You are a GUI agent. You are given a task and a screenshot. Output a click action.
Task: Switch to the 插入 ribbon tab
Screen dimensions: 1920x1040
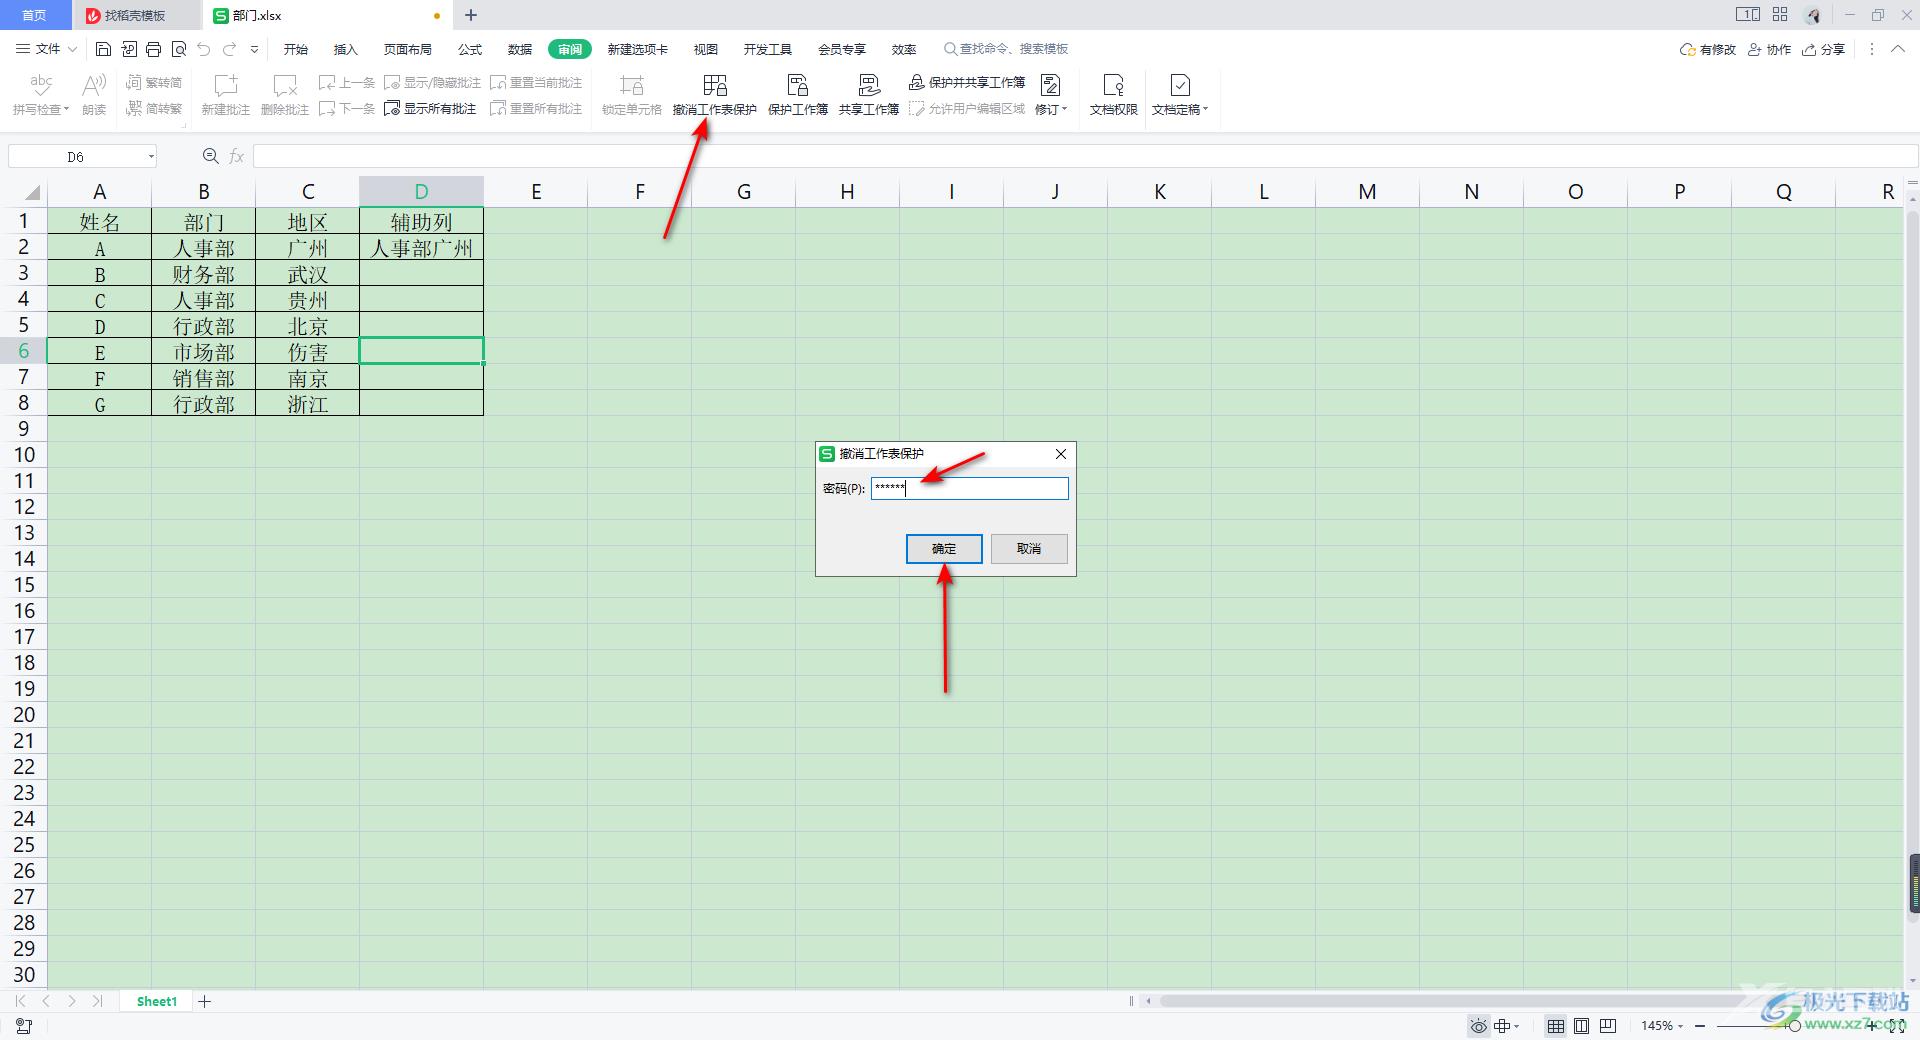[345, 49]
